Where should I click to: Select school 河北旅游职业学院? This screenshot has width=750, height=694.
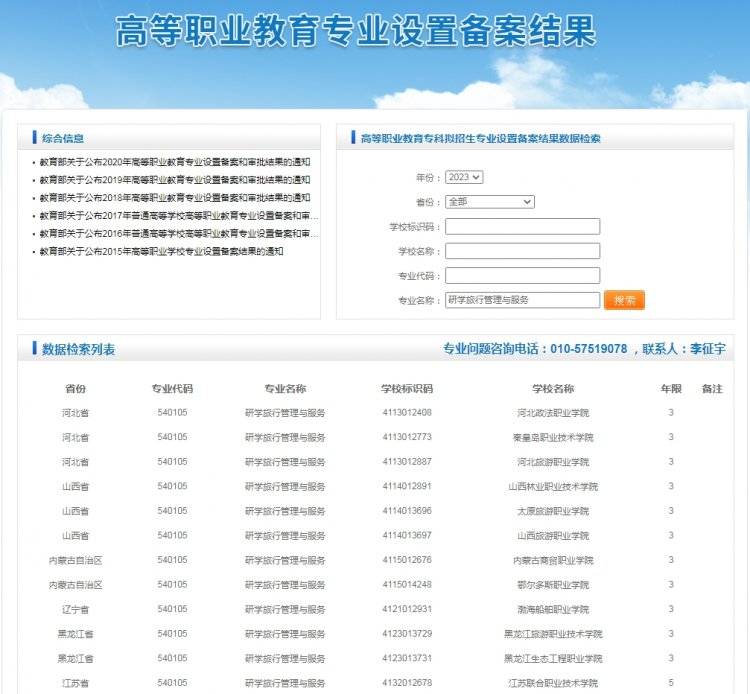(553, 462)
